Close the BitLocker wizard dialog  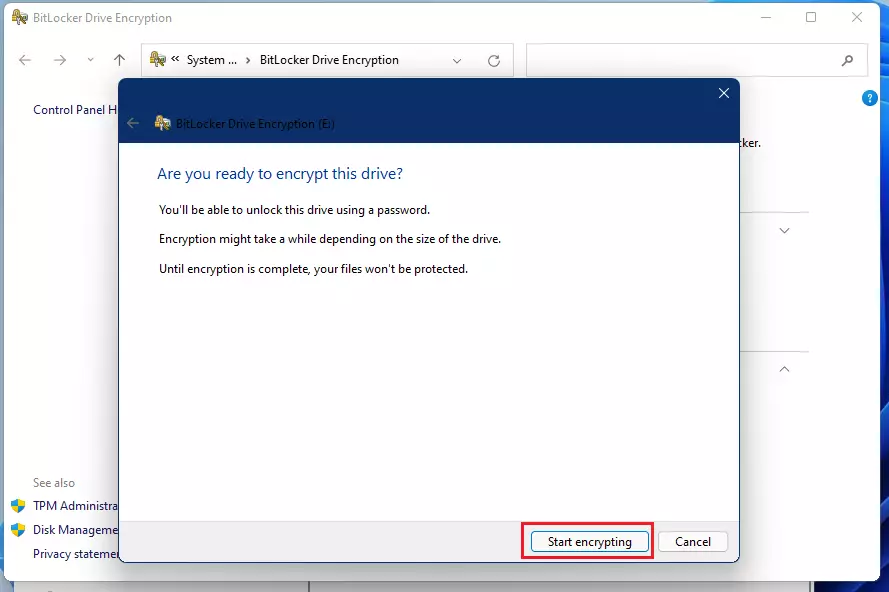pyautogui.click(x=723, y=93)
